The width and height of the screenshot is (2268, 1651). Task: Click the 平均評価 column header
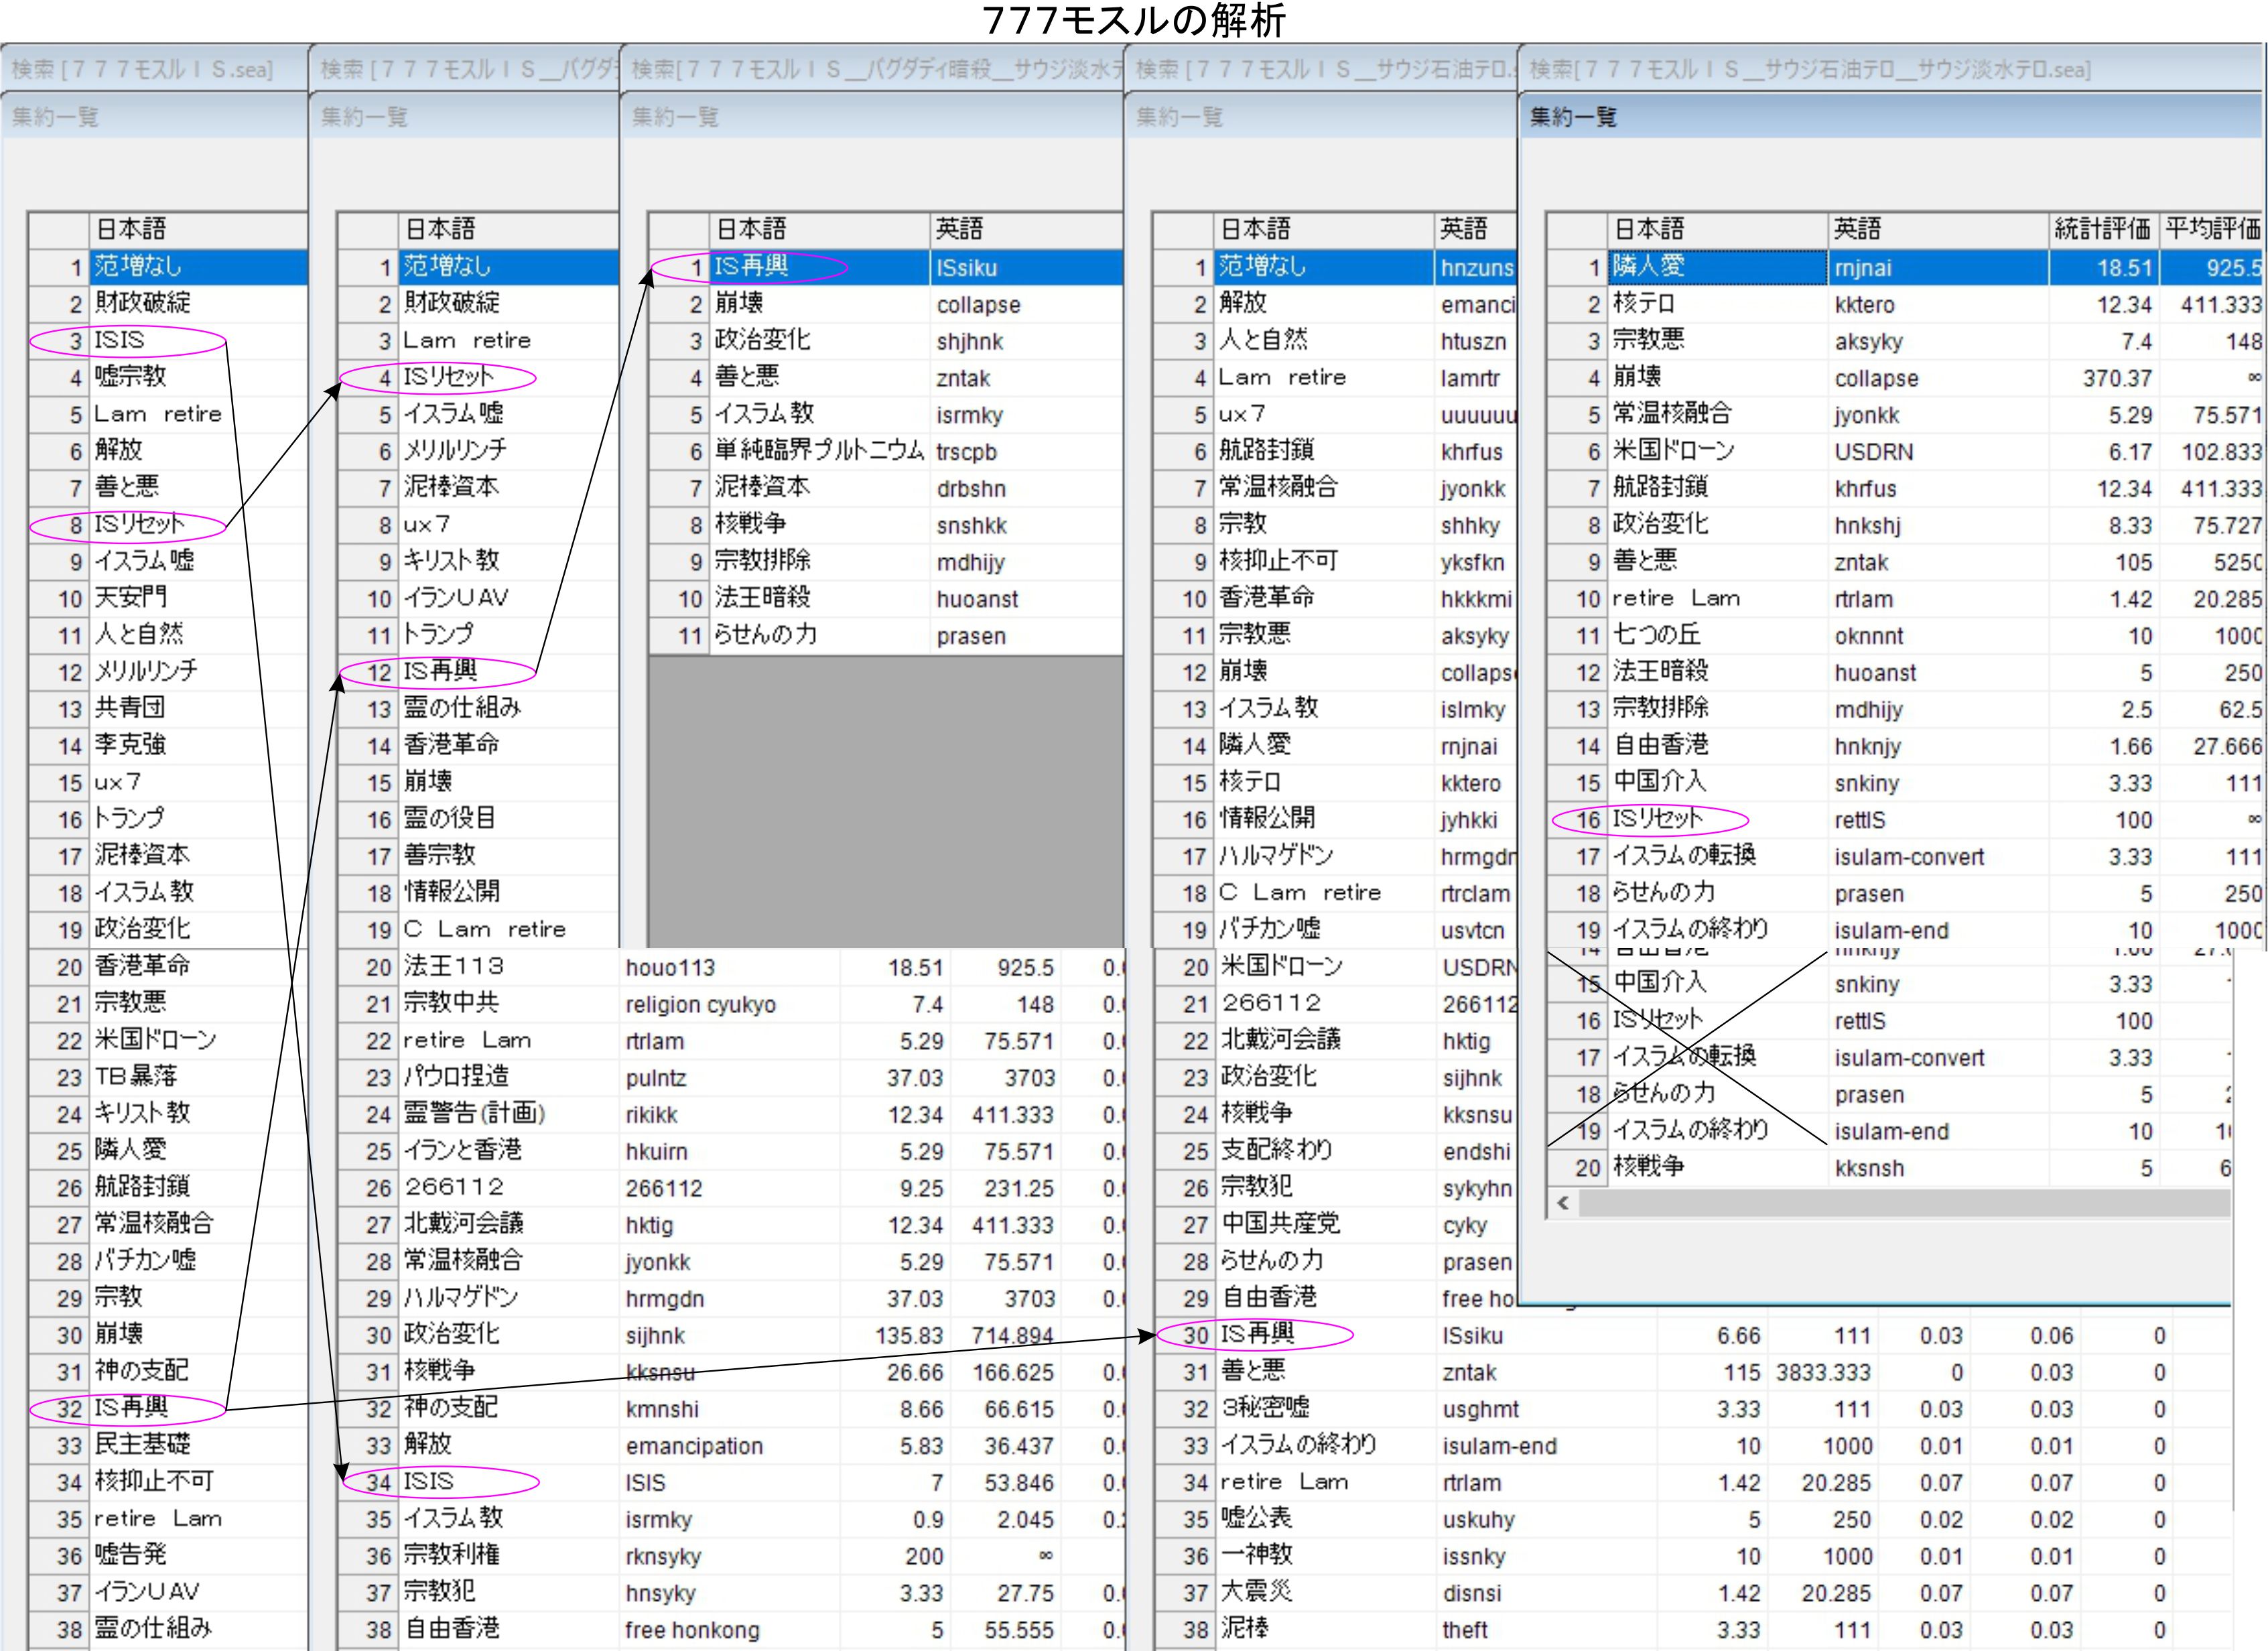pyautogui.click(x=2211, y=229)
